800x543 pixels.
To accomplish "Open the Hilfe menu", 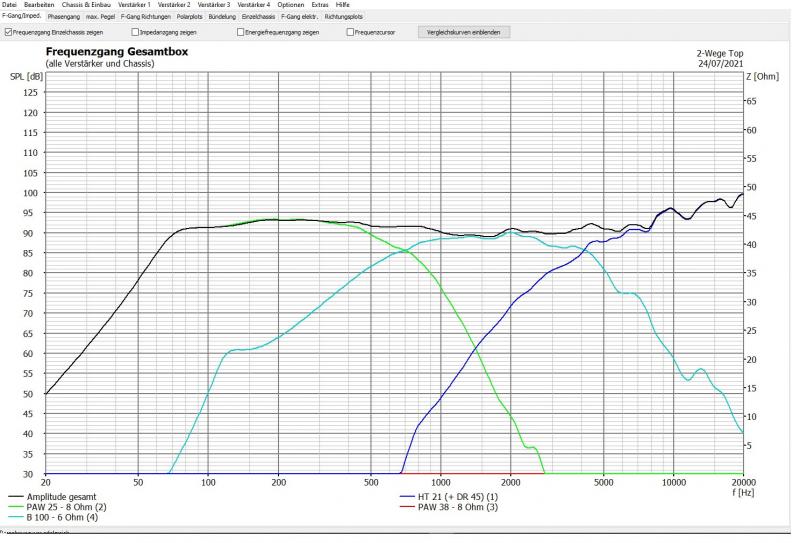I will click(343, 5).
